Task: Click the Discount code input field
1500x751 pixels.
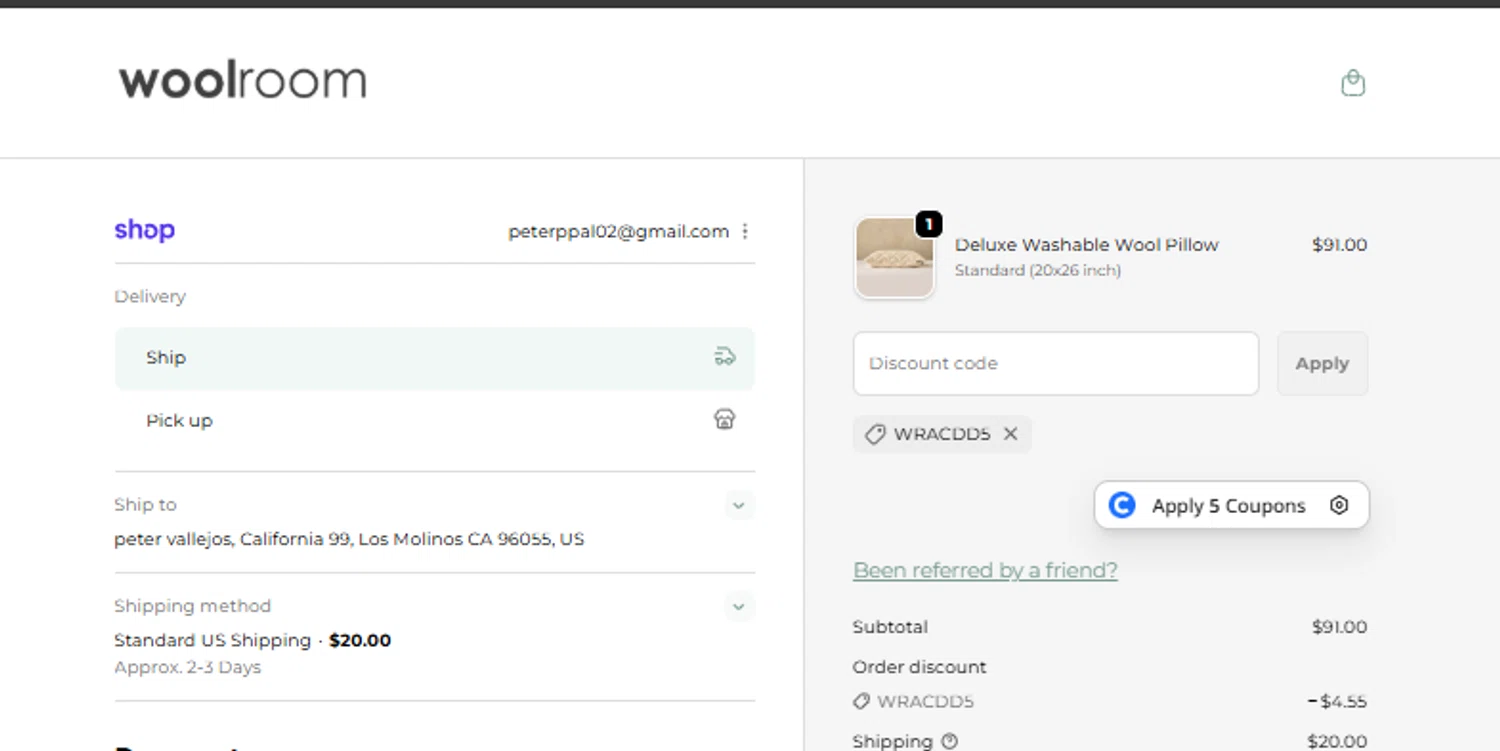Action: tap(1055, 364)
